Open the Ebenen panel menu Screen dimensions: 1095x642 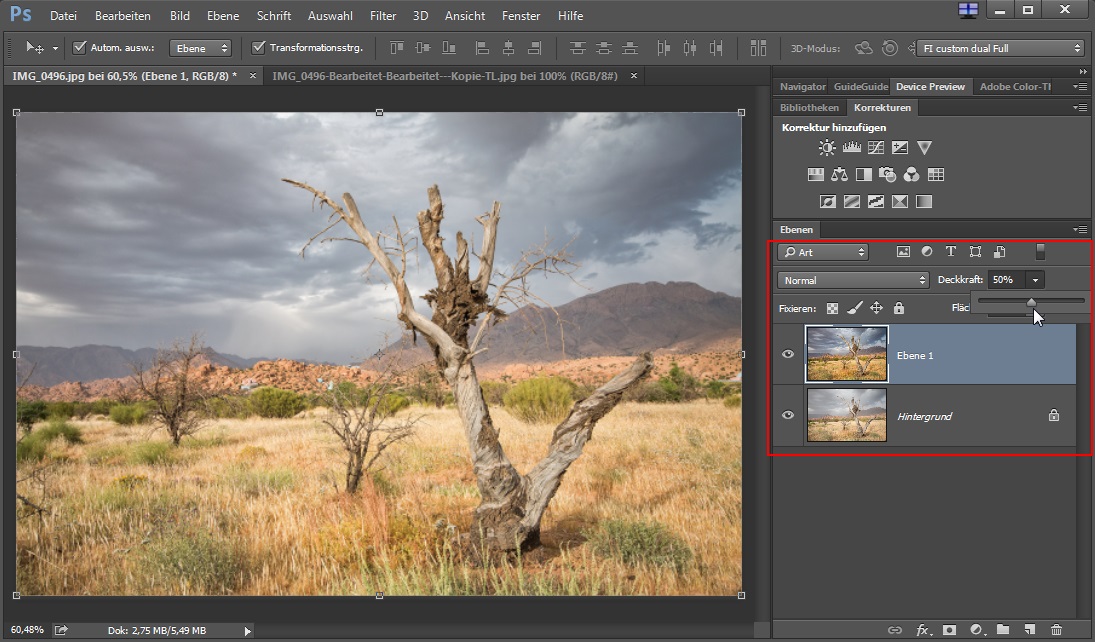pos(1080,229)
